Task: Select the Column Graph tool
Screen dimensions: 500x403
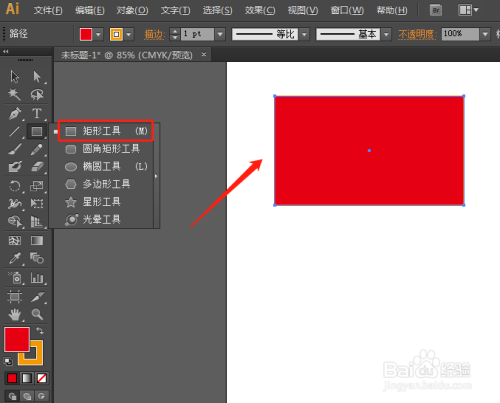Action: click(37, 277)
